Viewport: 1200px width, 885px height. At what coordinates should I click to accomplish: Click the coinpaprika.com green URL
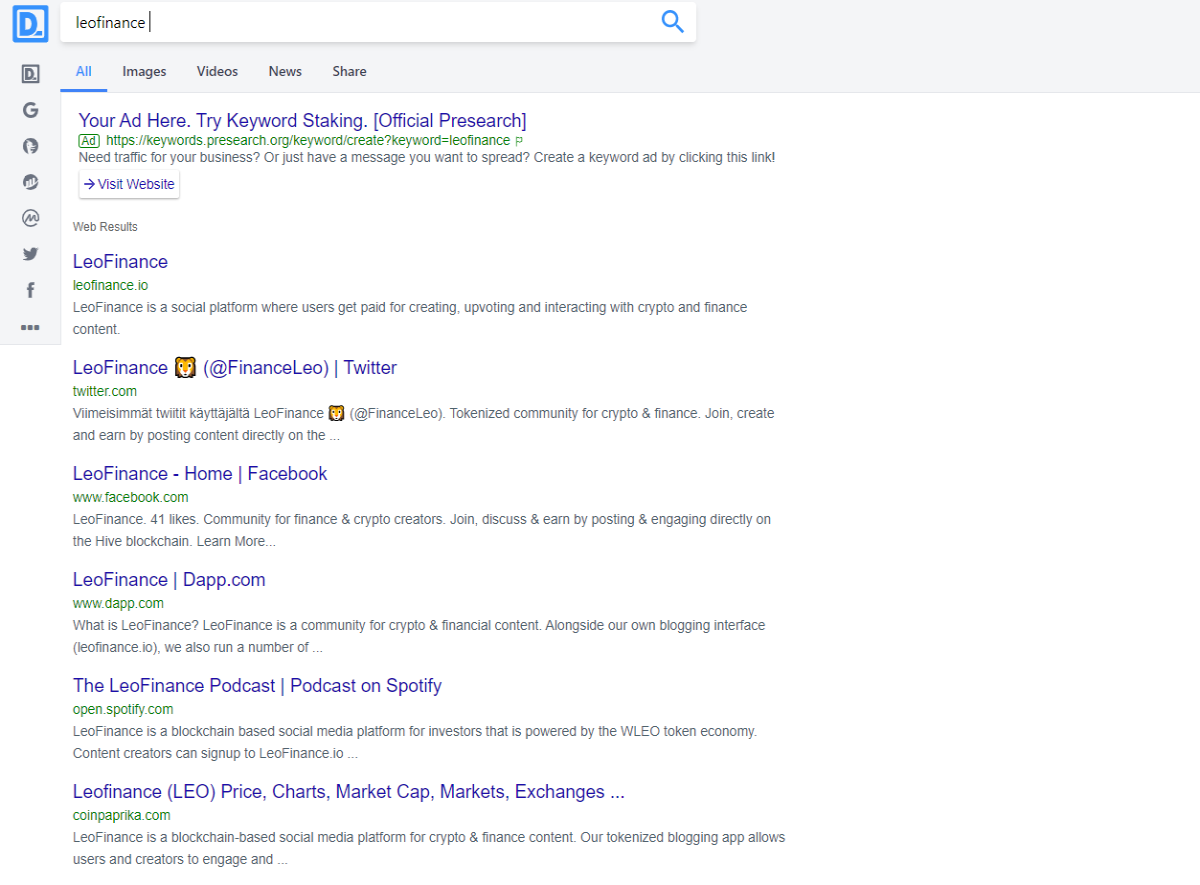122,815
